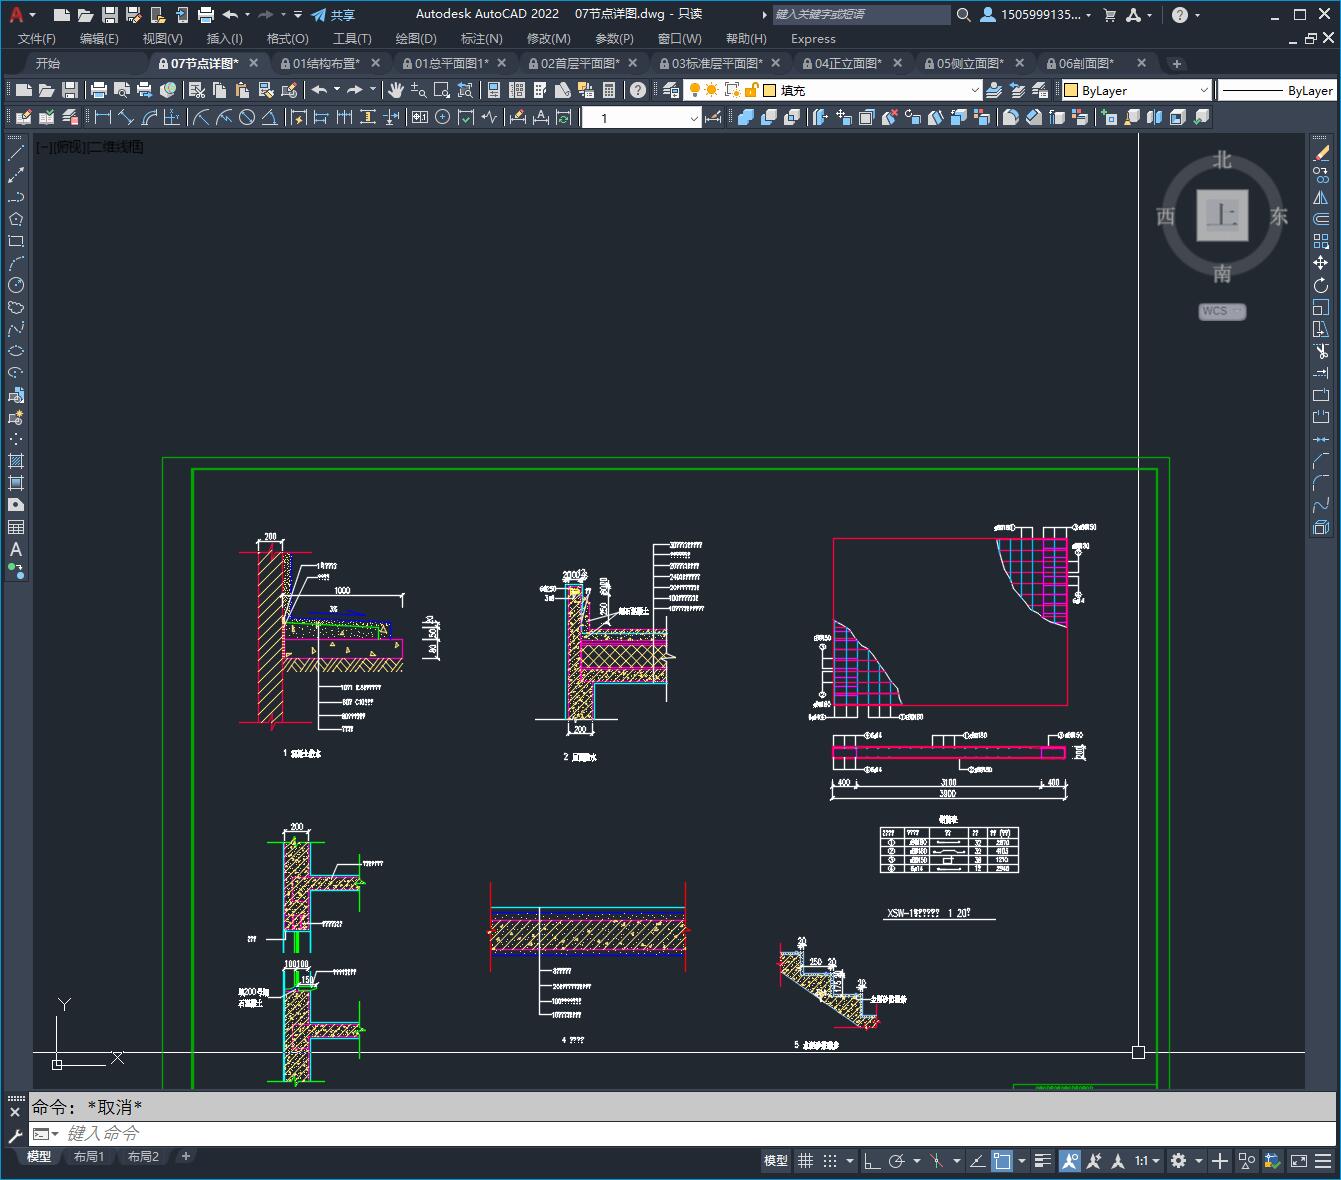
Task: Select the Hatch tool in draw toolbar
Action: coord(16,461)
